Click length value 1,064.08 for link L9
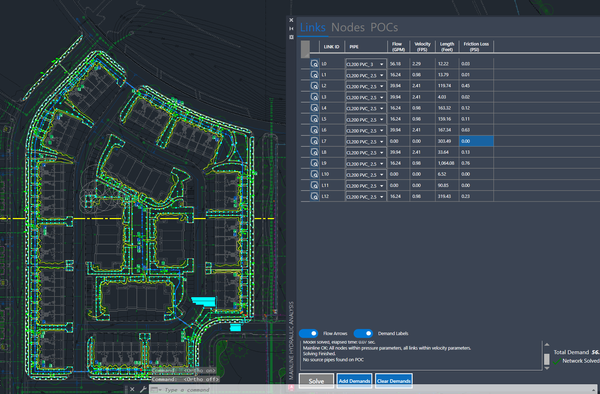The width and height of the screenshot is (600, 394). point(447,163)
